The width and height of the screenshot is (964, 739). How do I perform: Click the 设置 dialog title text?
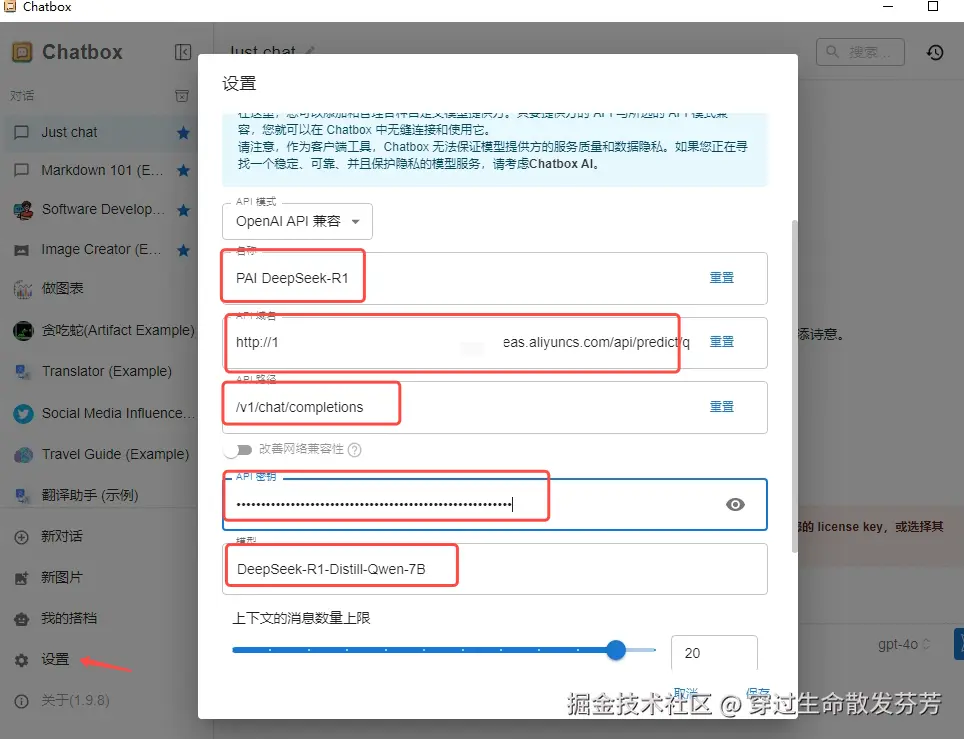(239, 84)
